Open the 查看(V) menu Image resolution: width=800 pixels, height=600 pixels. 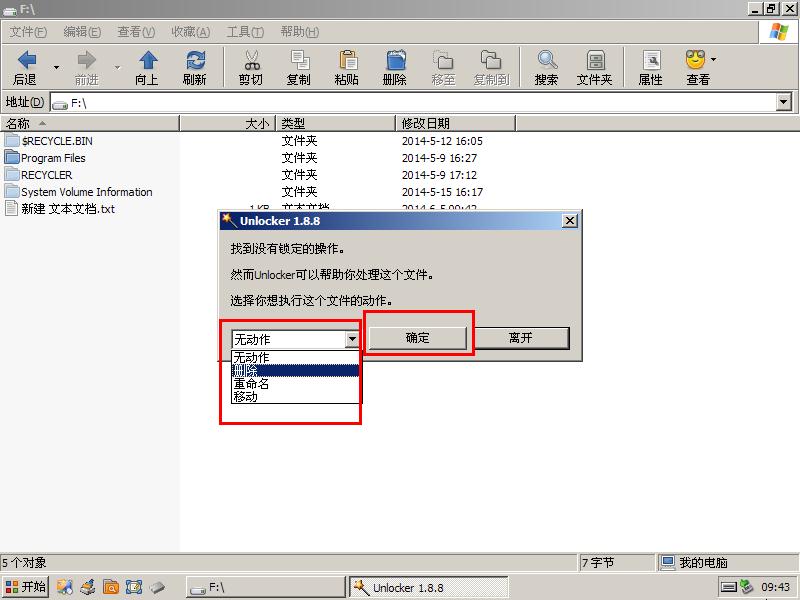(x=136, y=32)
